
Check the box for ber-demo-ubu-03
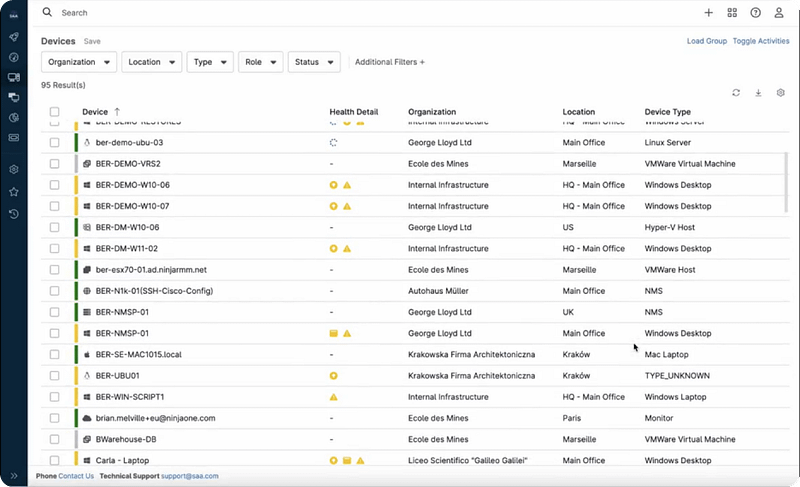[55, 143]
